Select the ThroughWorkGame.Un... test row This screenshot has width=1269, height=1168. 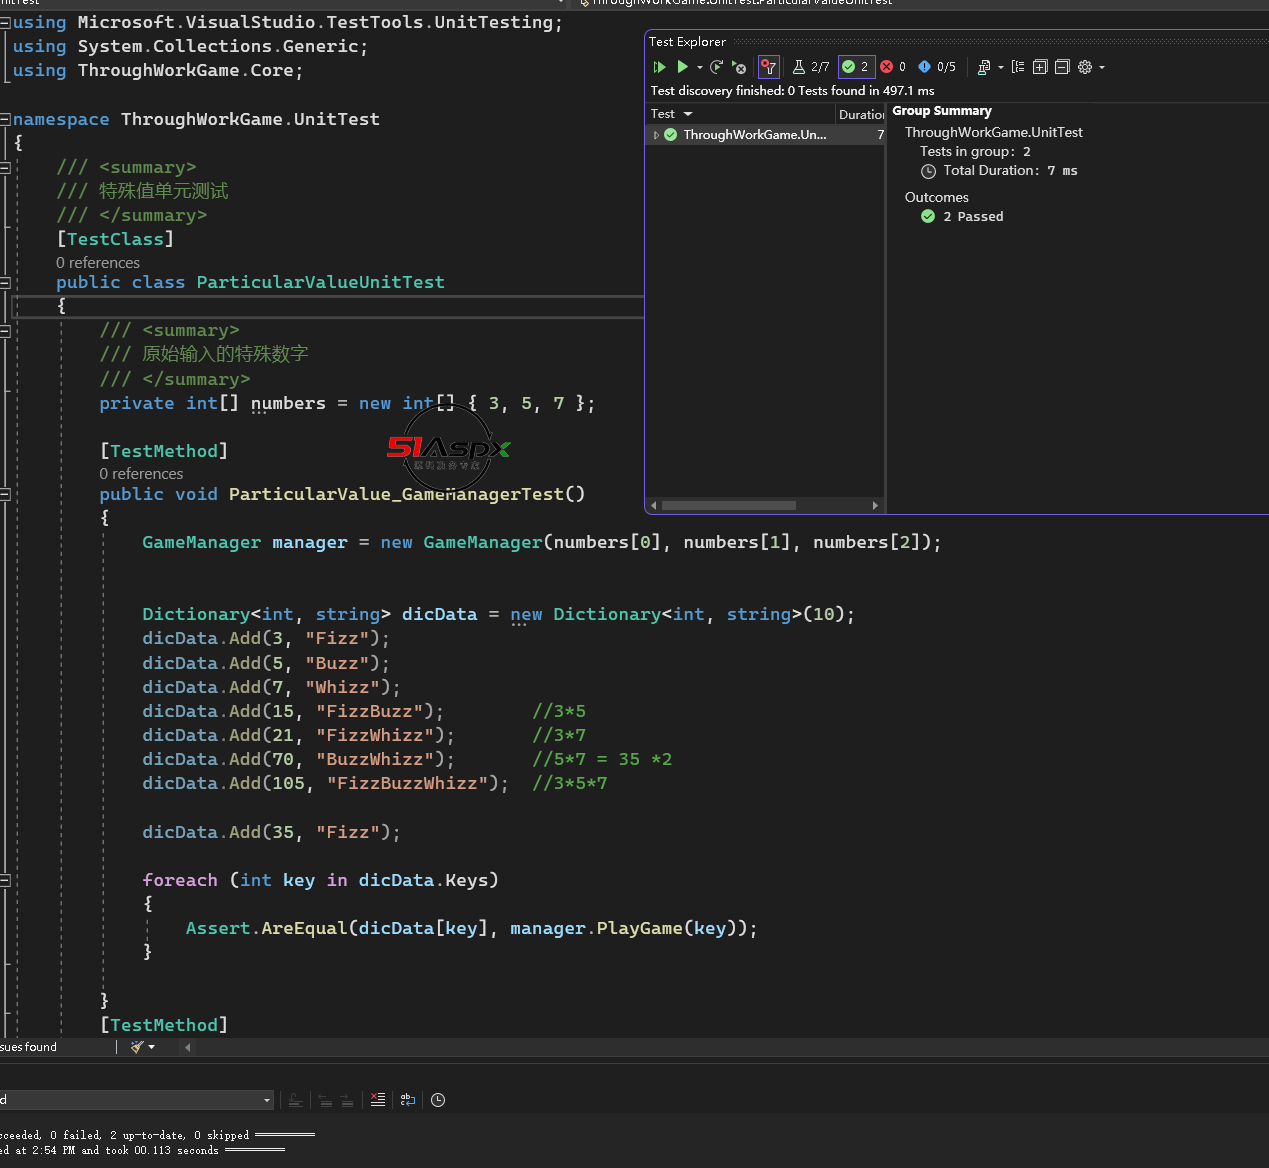(x=766, y=135)
